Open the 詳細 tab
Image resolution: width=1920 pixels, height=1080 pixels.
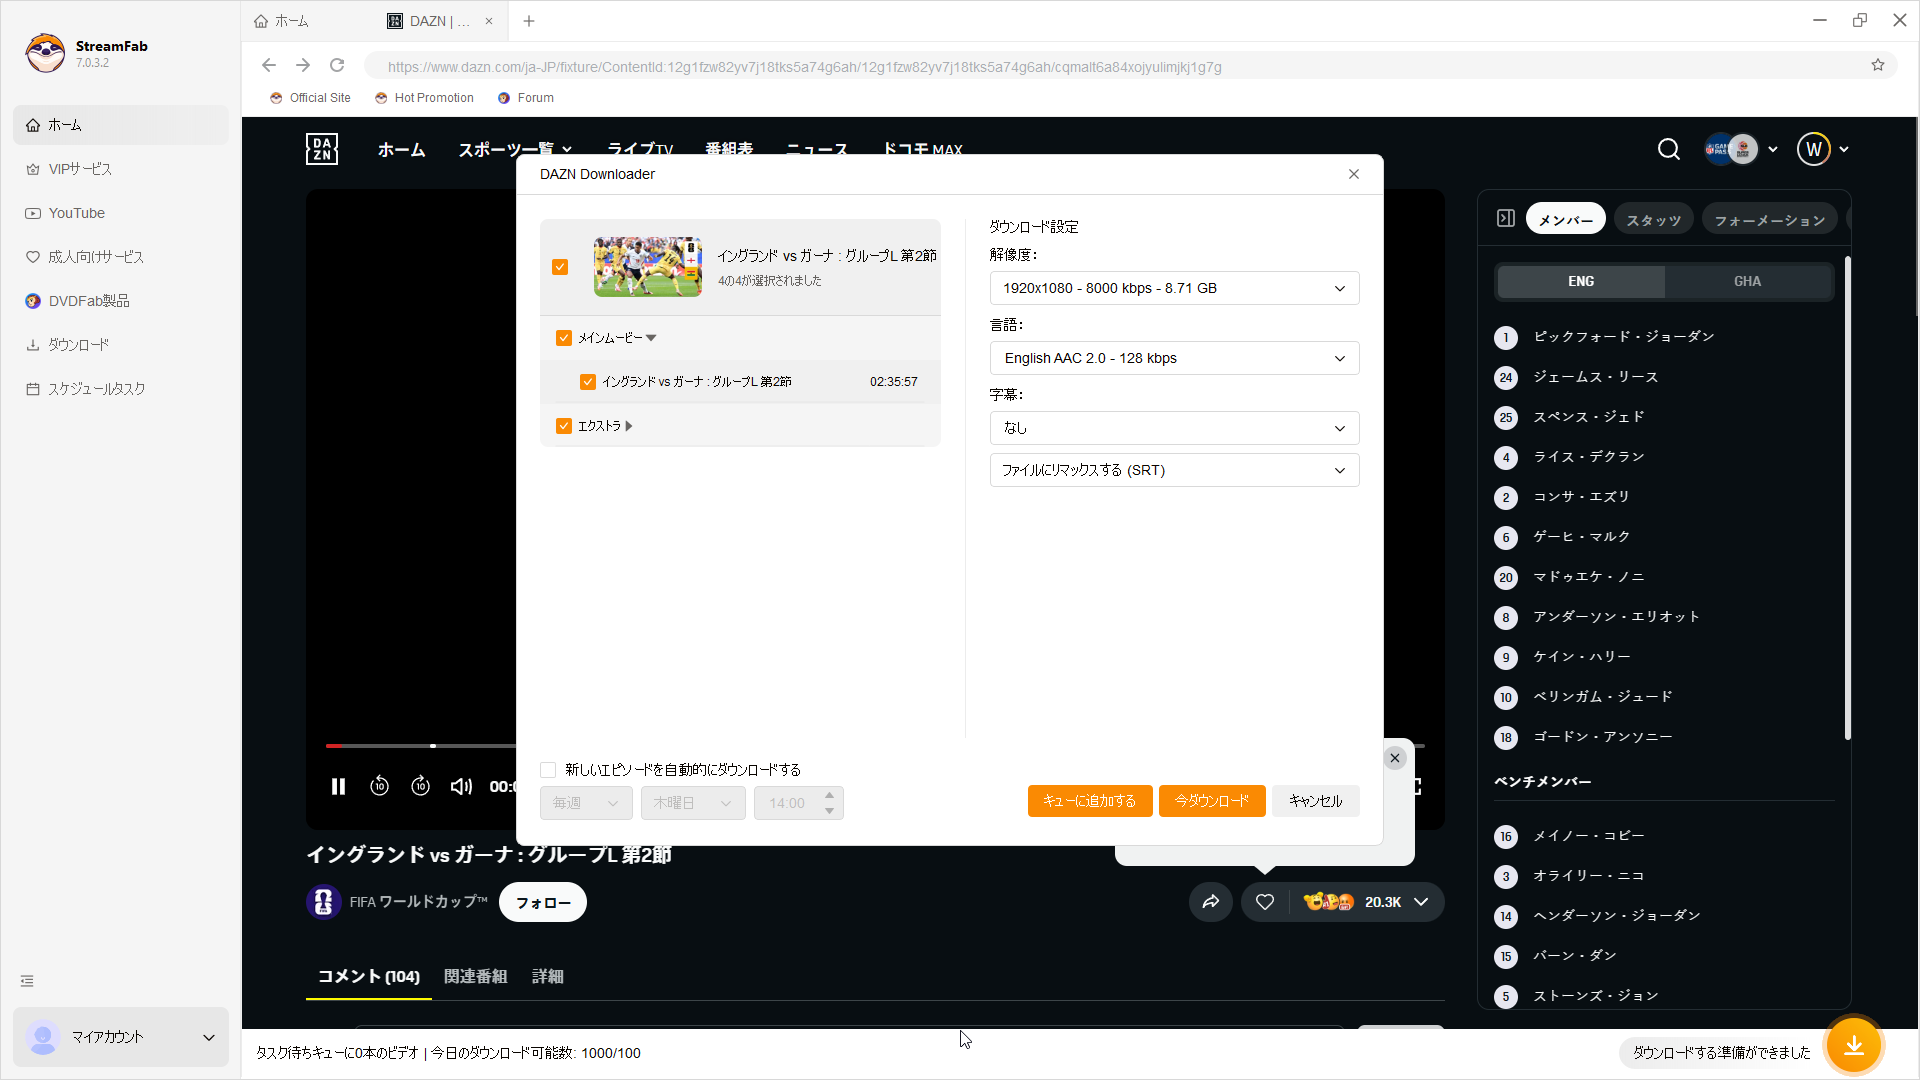[x=548, y=977]
